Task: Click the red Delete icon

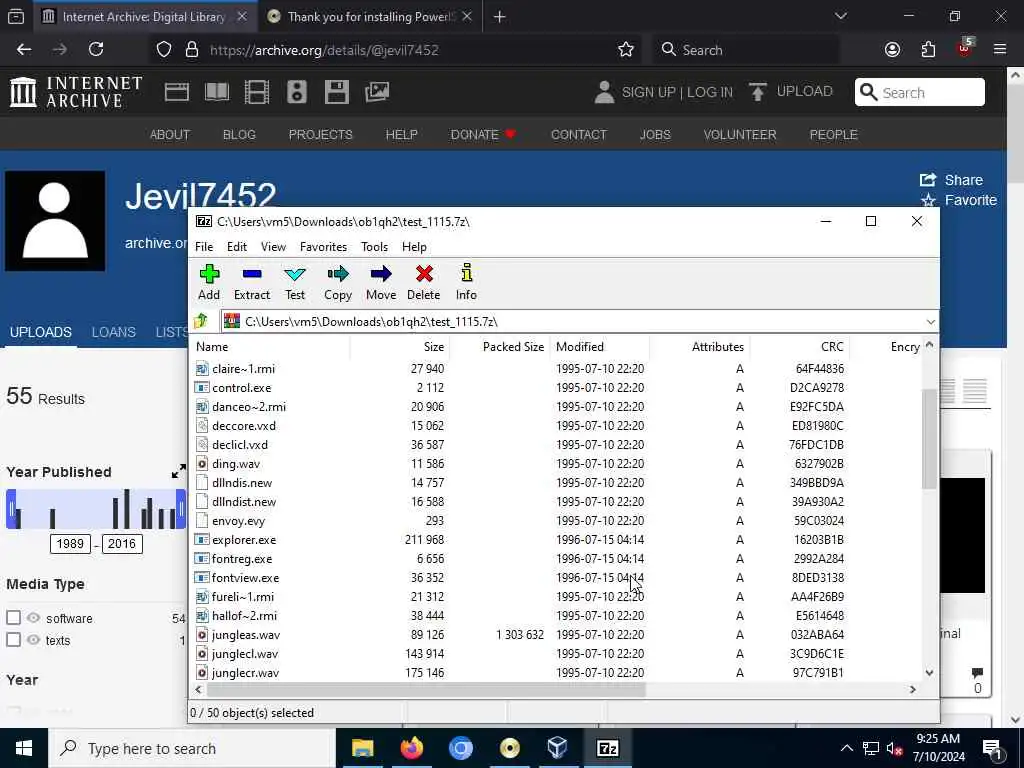Action: coord(424,282)
